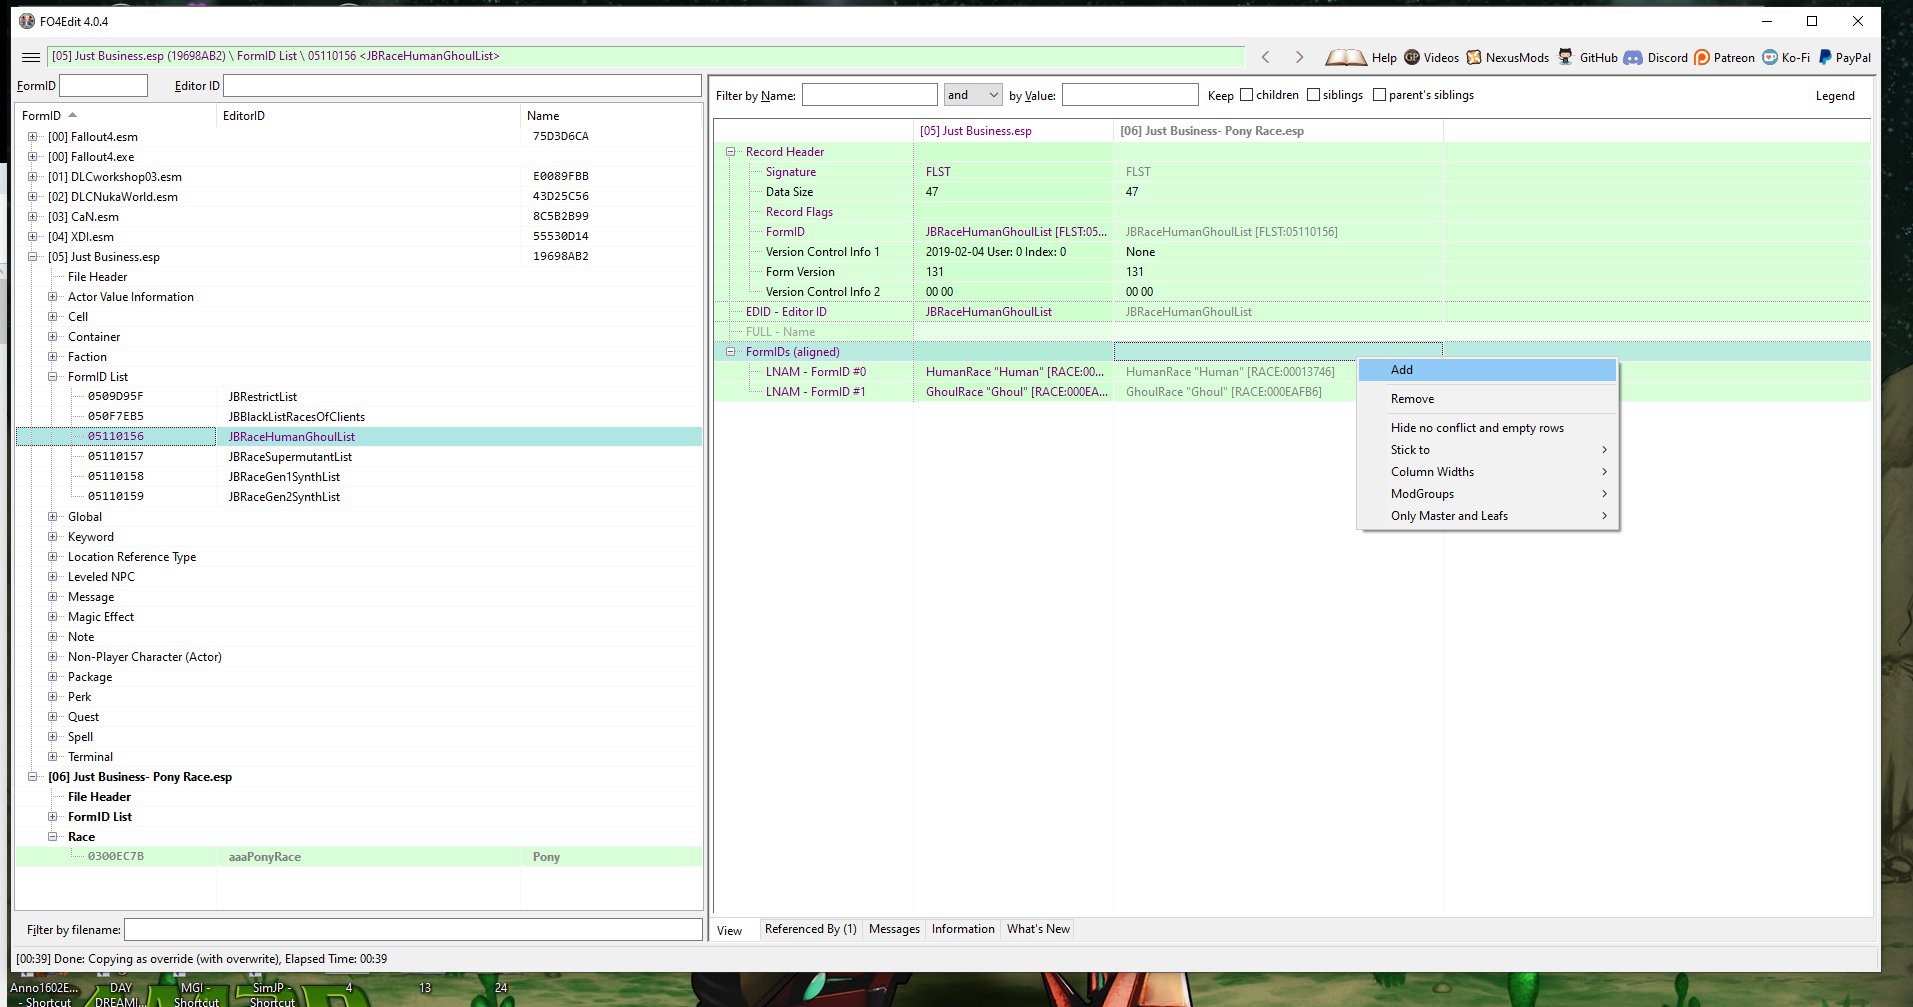Switch to the Messages tab
Screen dimensions: 1913x1007
(x=894, y=929)
